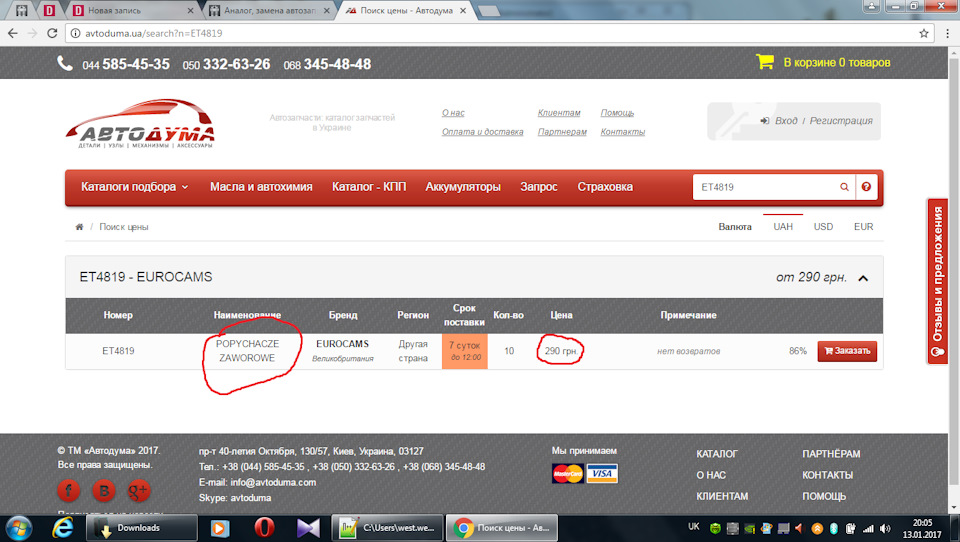Open Партнерам header link
The height and width of the screenshot is (542, 960).
pos(562,132)
